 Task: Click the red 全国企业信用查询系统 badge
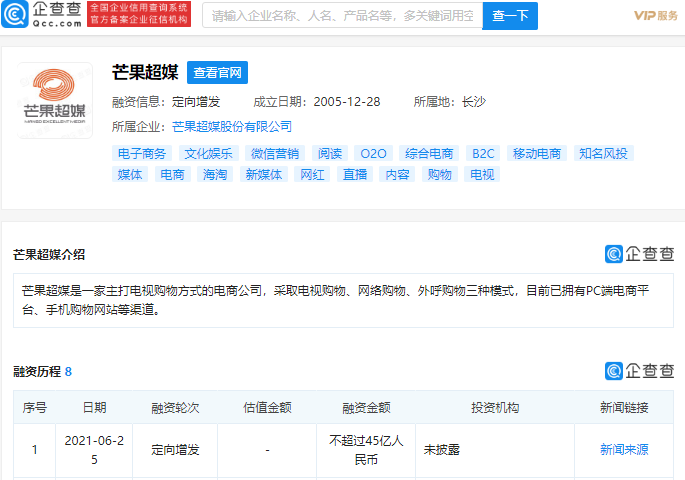139,14
